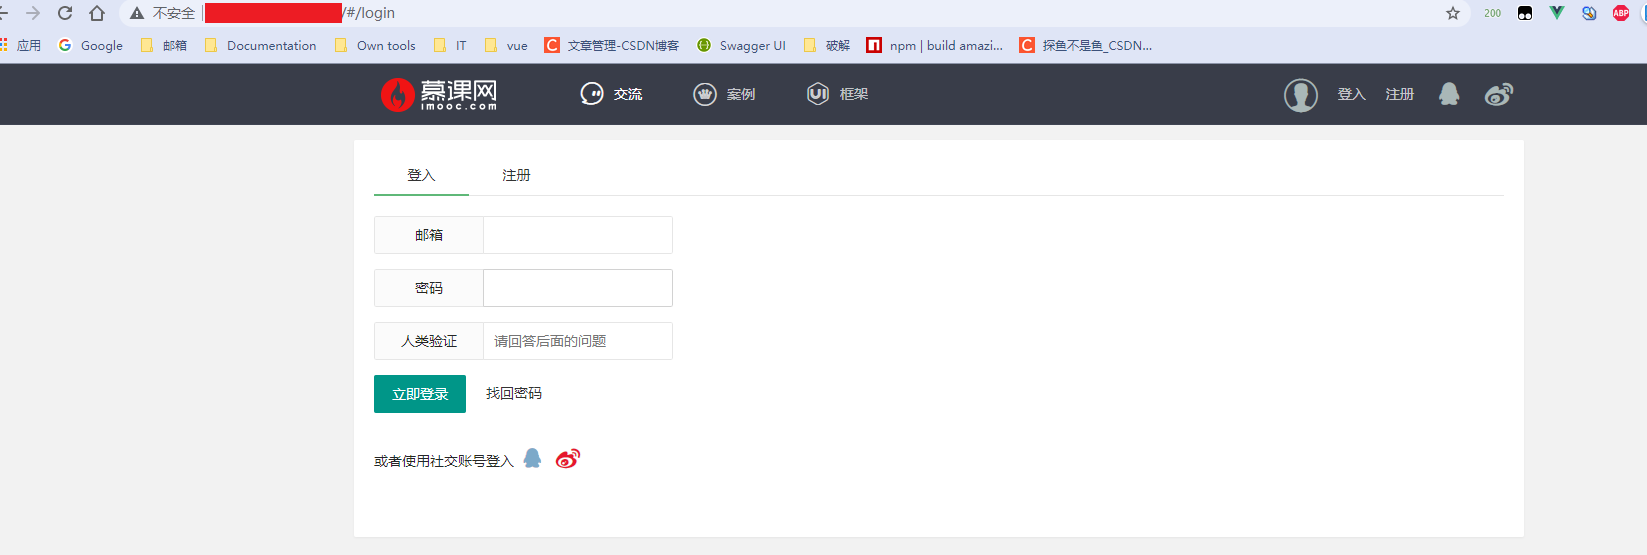Go to browser home page icon
Screen dimensions: 1647x555
[97, 13]
